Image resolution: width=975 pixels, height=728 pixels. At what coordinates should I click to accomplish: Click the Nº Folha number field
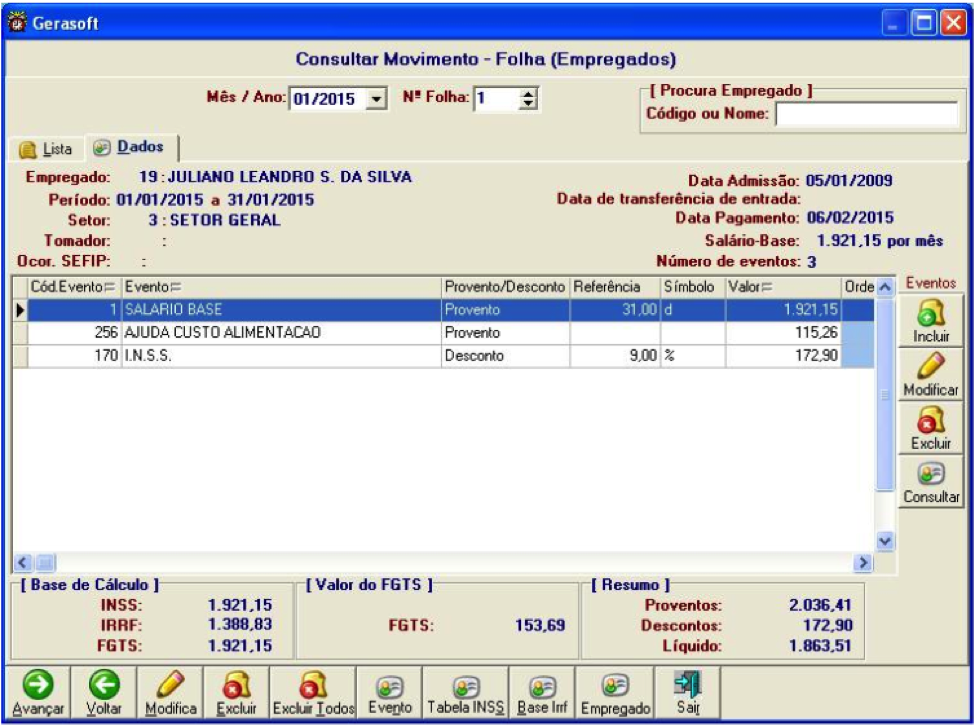tap(497, 99)
